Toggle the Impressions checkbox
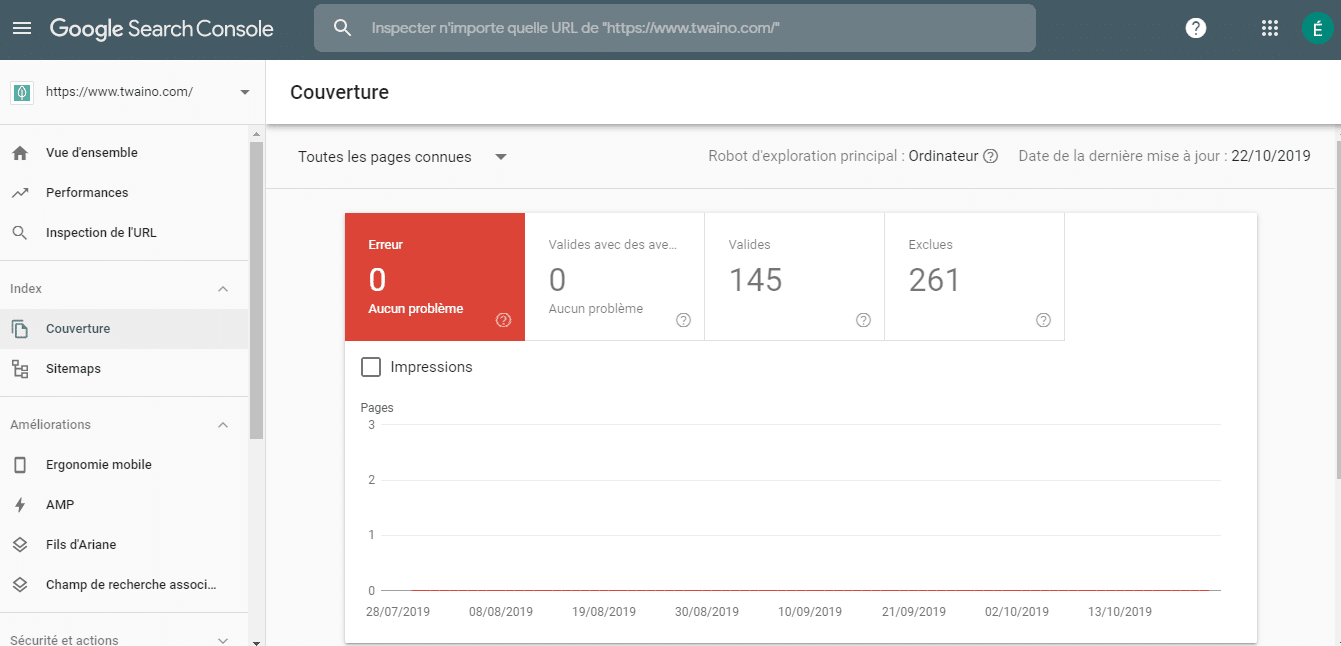The image size is (1341, 646). [371, 367]
